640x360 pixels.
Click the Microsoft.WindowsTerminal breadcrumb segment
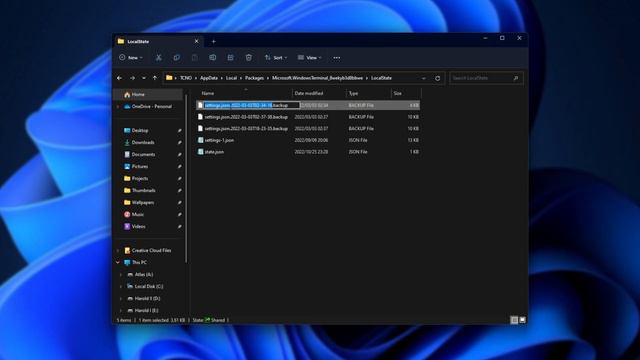(317, 78)
